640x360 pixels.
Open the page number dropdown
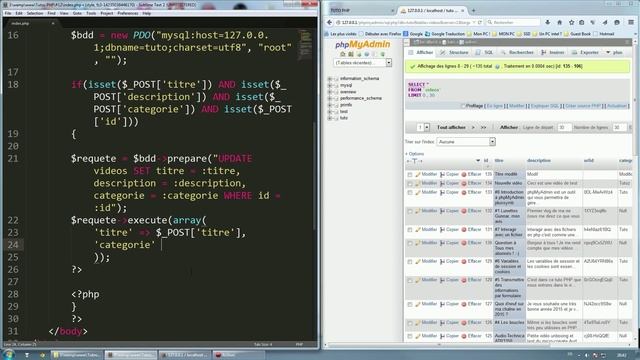point(423,127)
